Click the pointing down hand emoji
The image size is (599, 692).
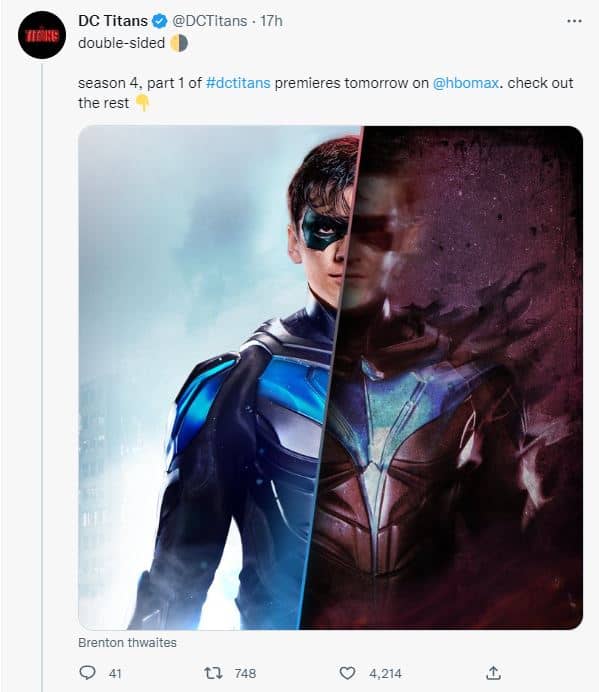pos(143,103)
